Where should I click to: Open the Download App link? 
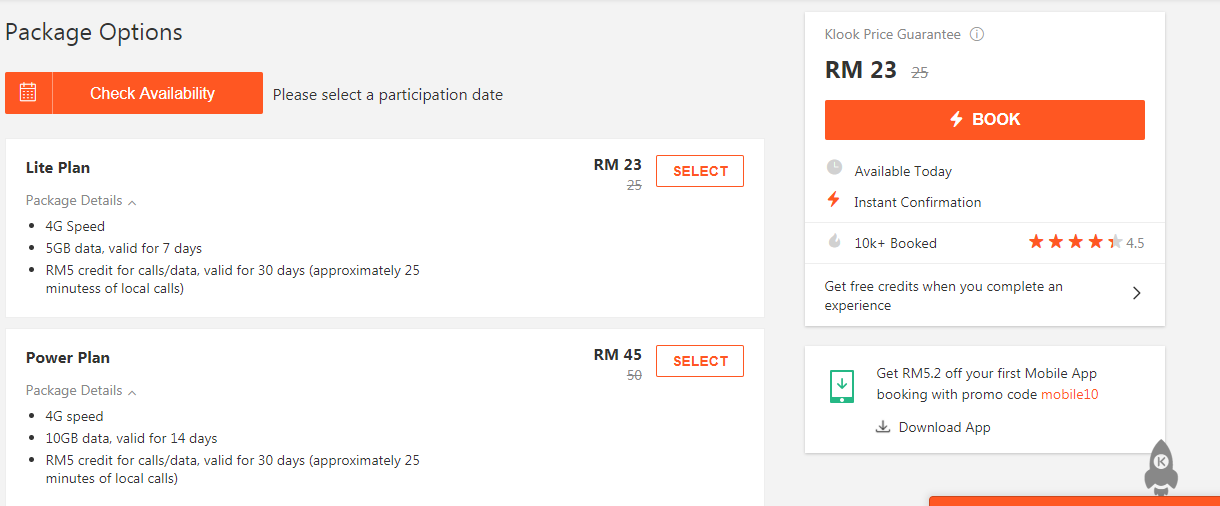click(x=944, y=427)
